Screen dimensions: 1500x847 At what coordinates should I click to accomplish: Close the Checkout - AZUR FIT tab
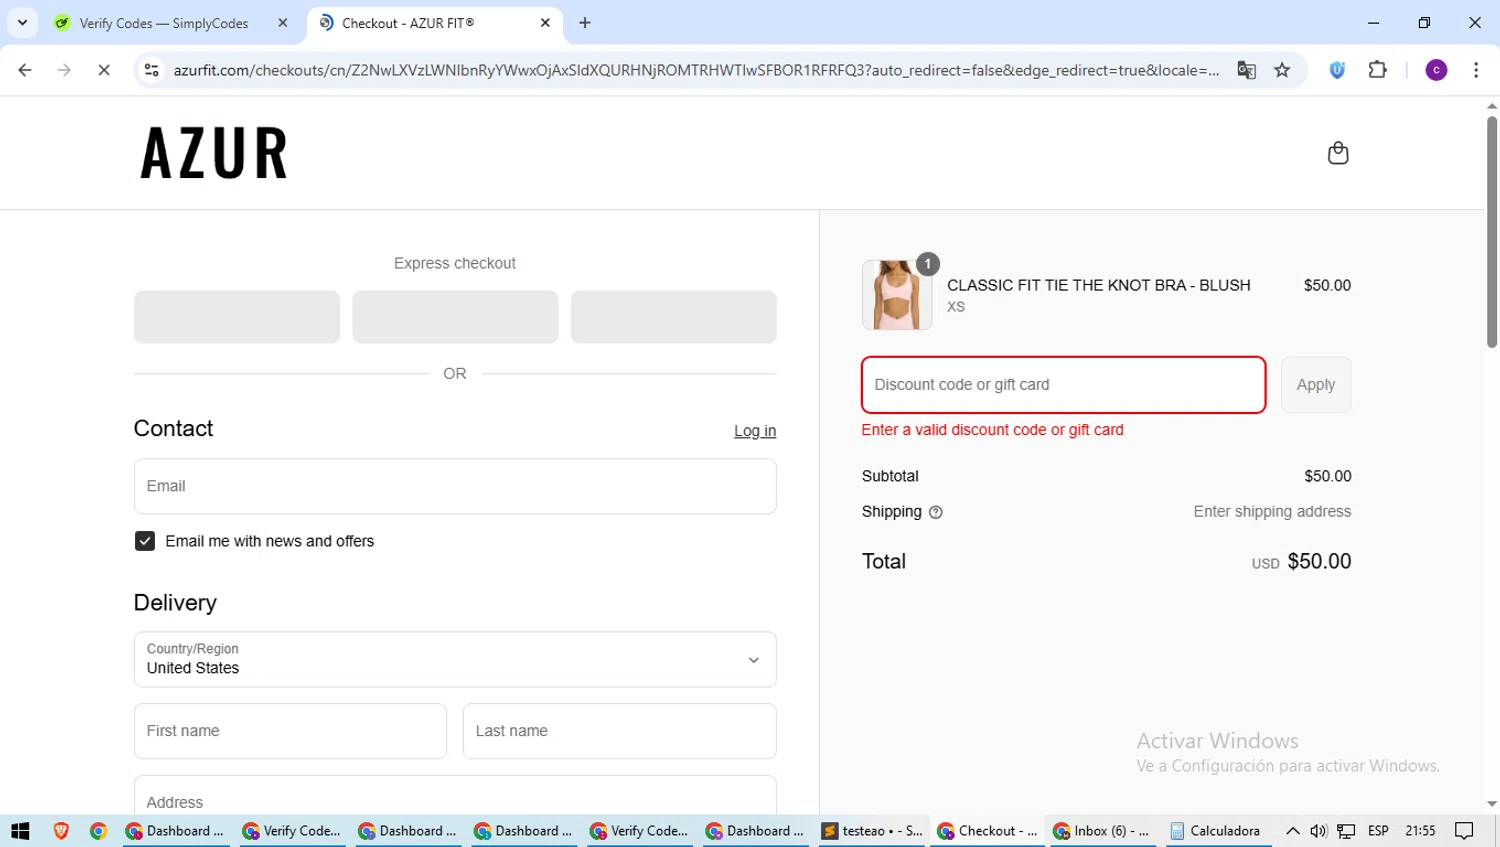point(545,23)
